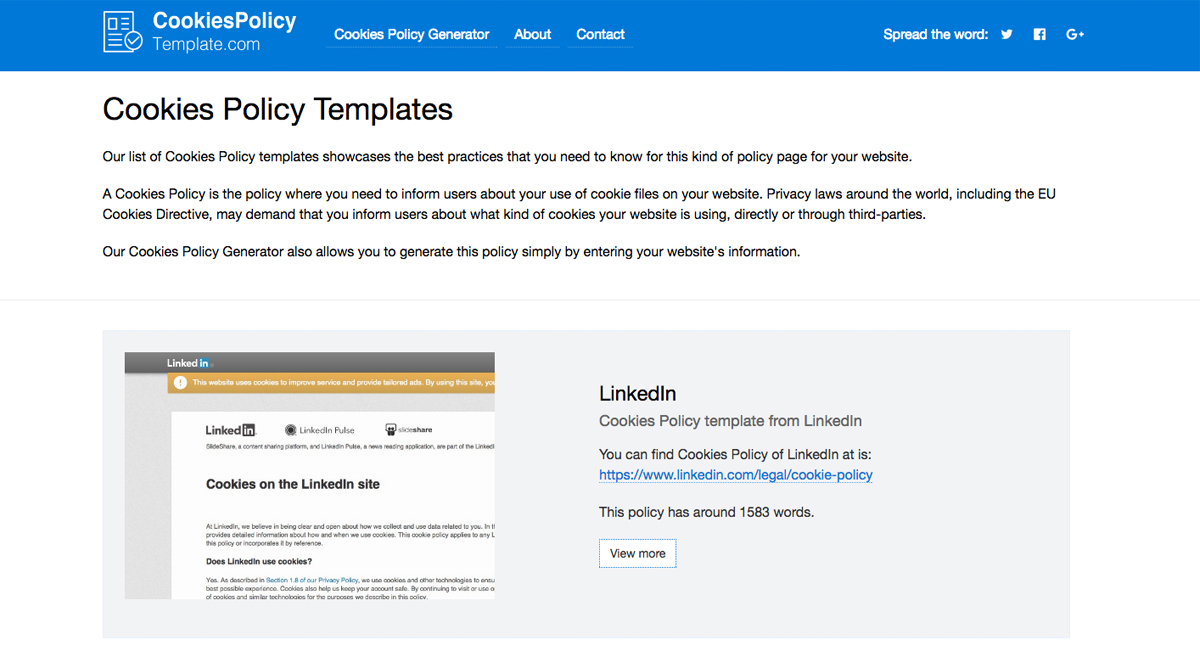Screen dimensions: 1200x650
Task: Click 'This policy has around 1583 words.' text
Action: point(707,512)
